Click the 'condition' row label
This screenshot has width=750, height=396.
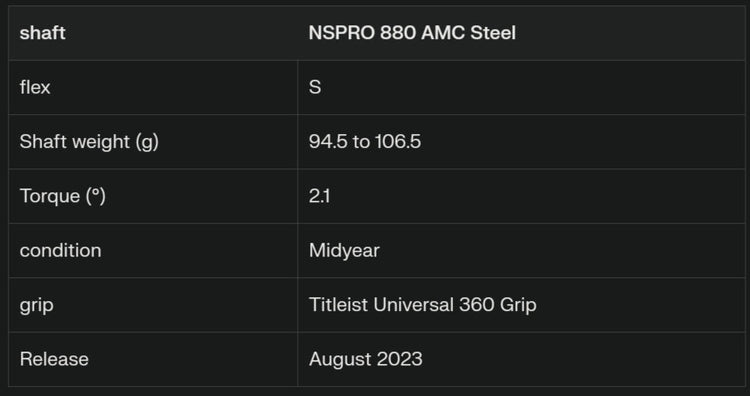[60, 251]
